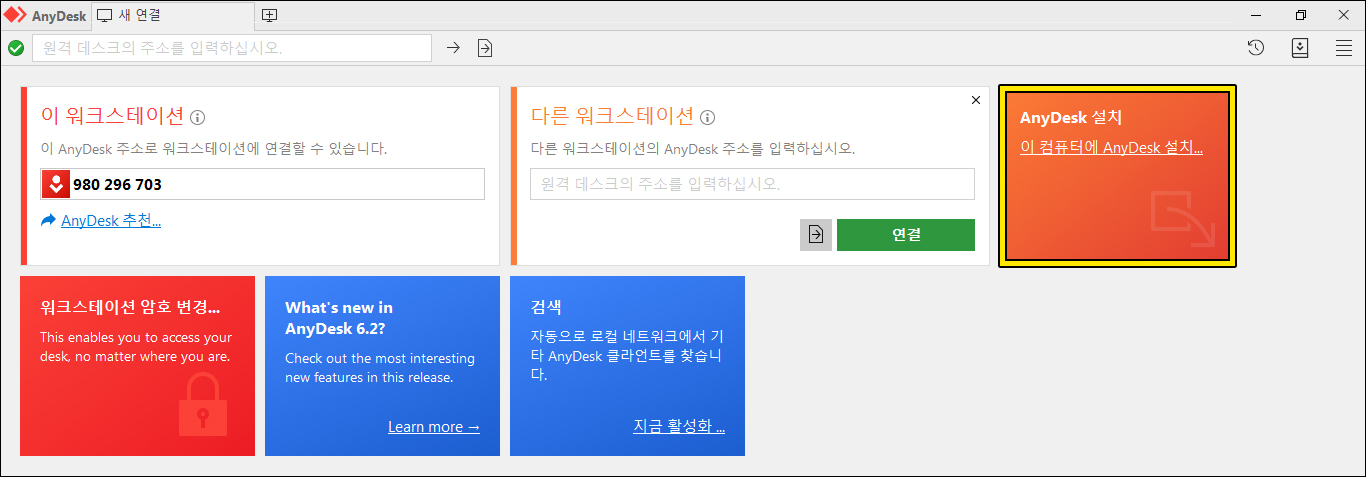This screenshot has height=477, width=1366.
Task: Open the 워크스테이션 암호 변경... tile
Action: coord(137,366)
